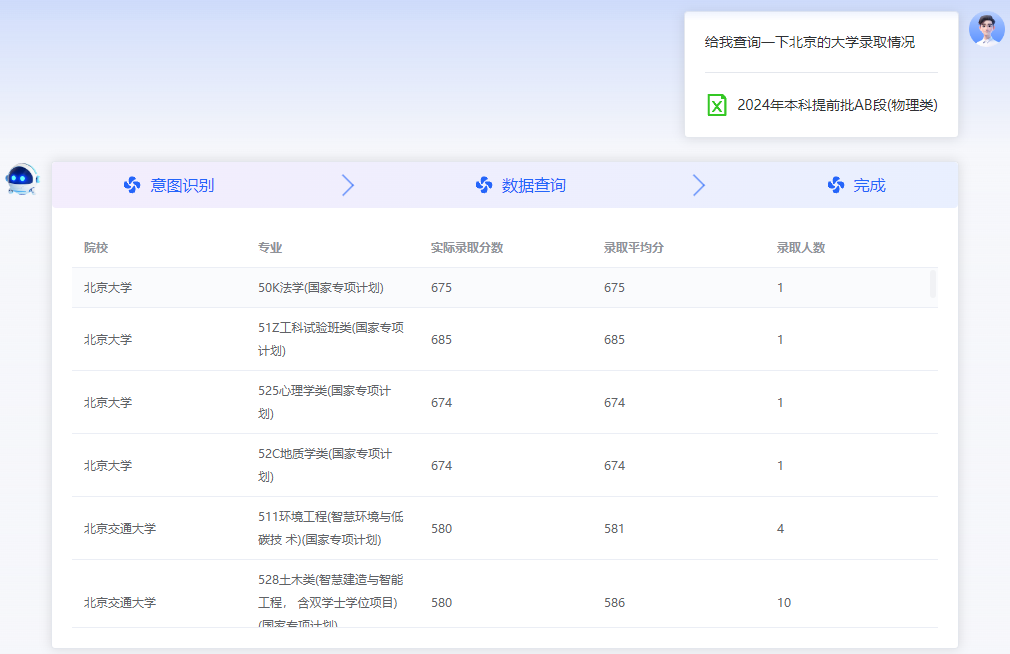Select 北京交通大学 in the 528土木类 row
Screen dimensions: 1010x654
[120, 603]
